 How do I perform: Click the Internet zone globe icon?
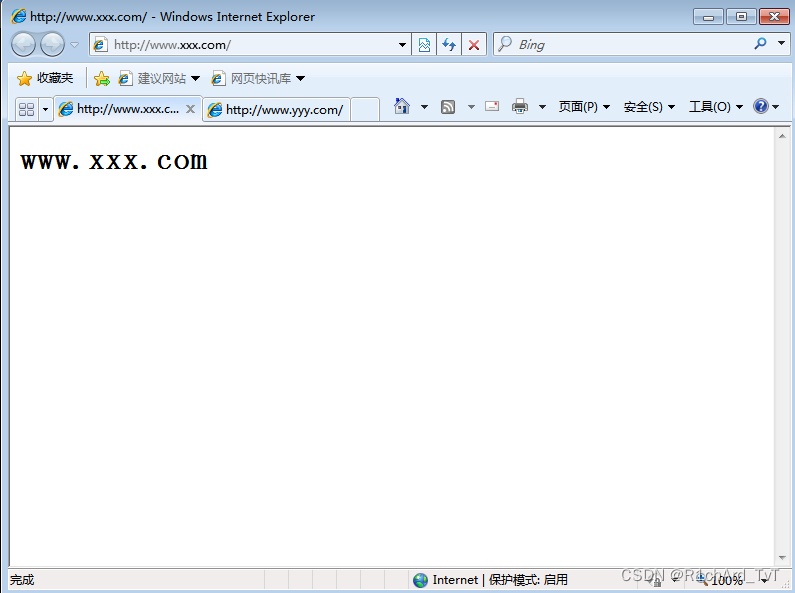(x=420, y=580)
